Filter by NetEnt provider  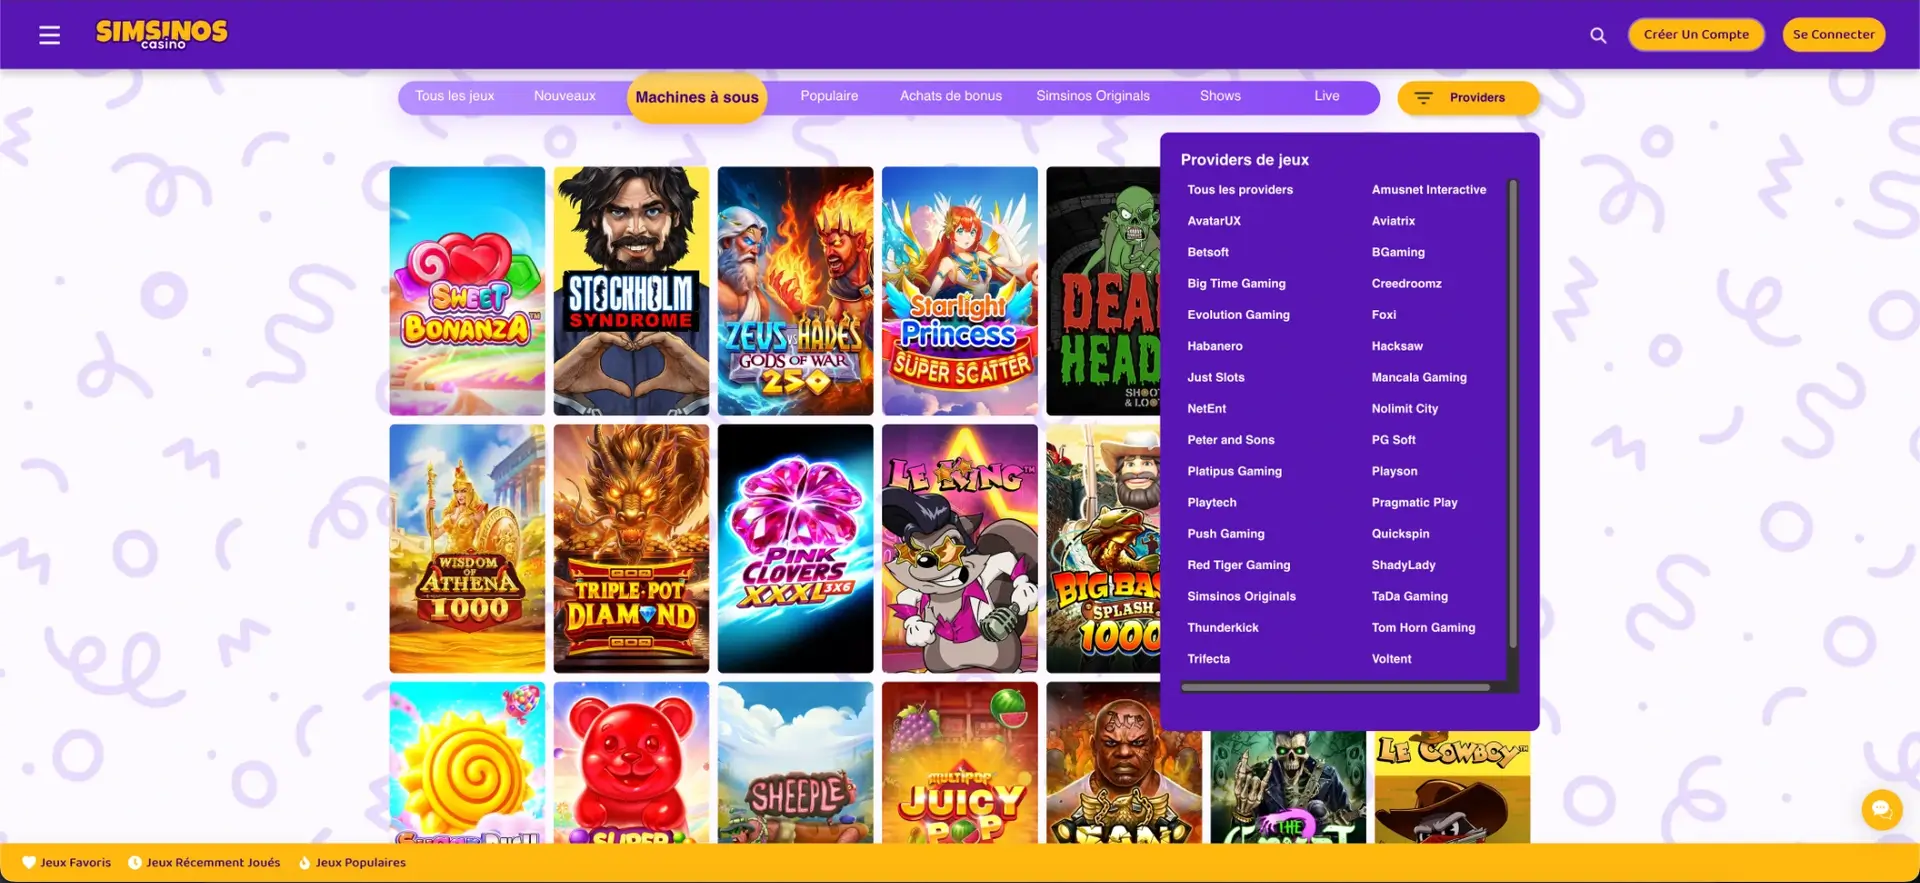tap(1206, 409)
